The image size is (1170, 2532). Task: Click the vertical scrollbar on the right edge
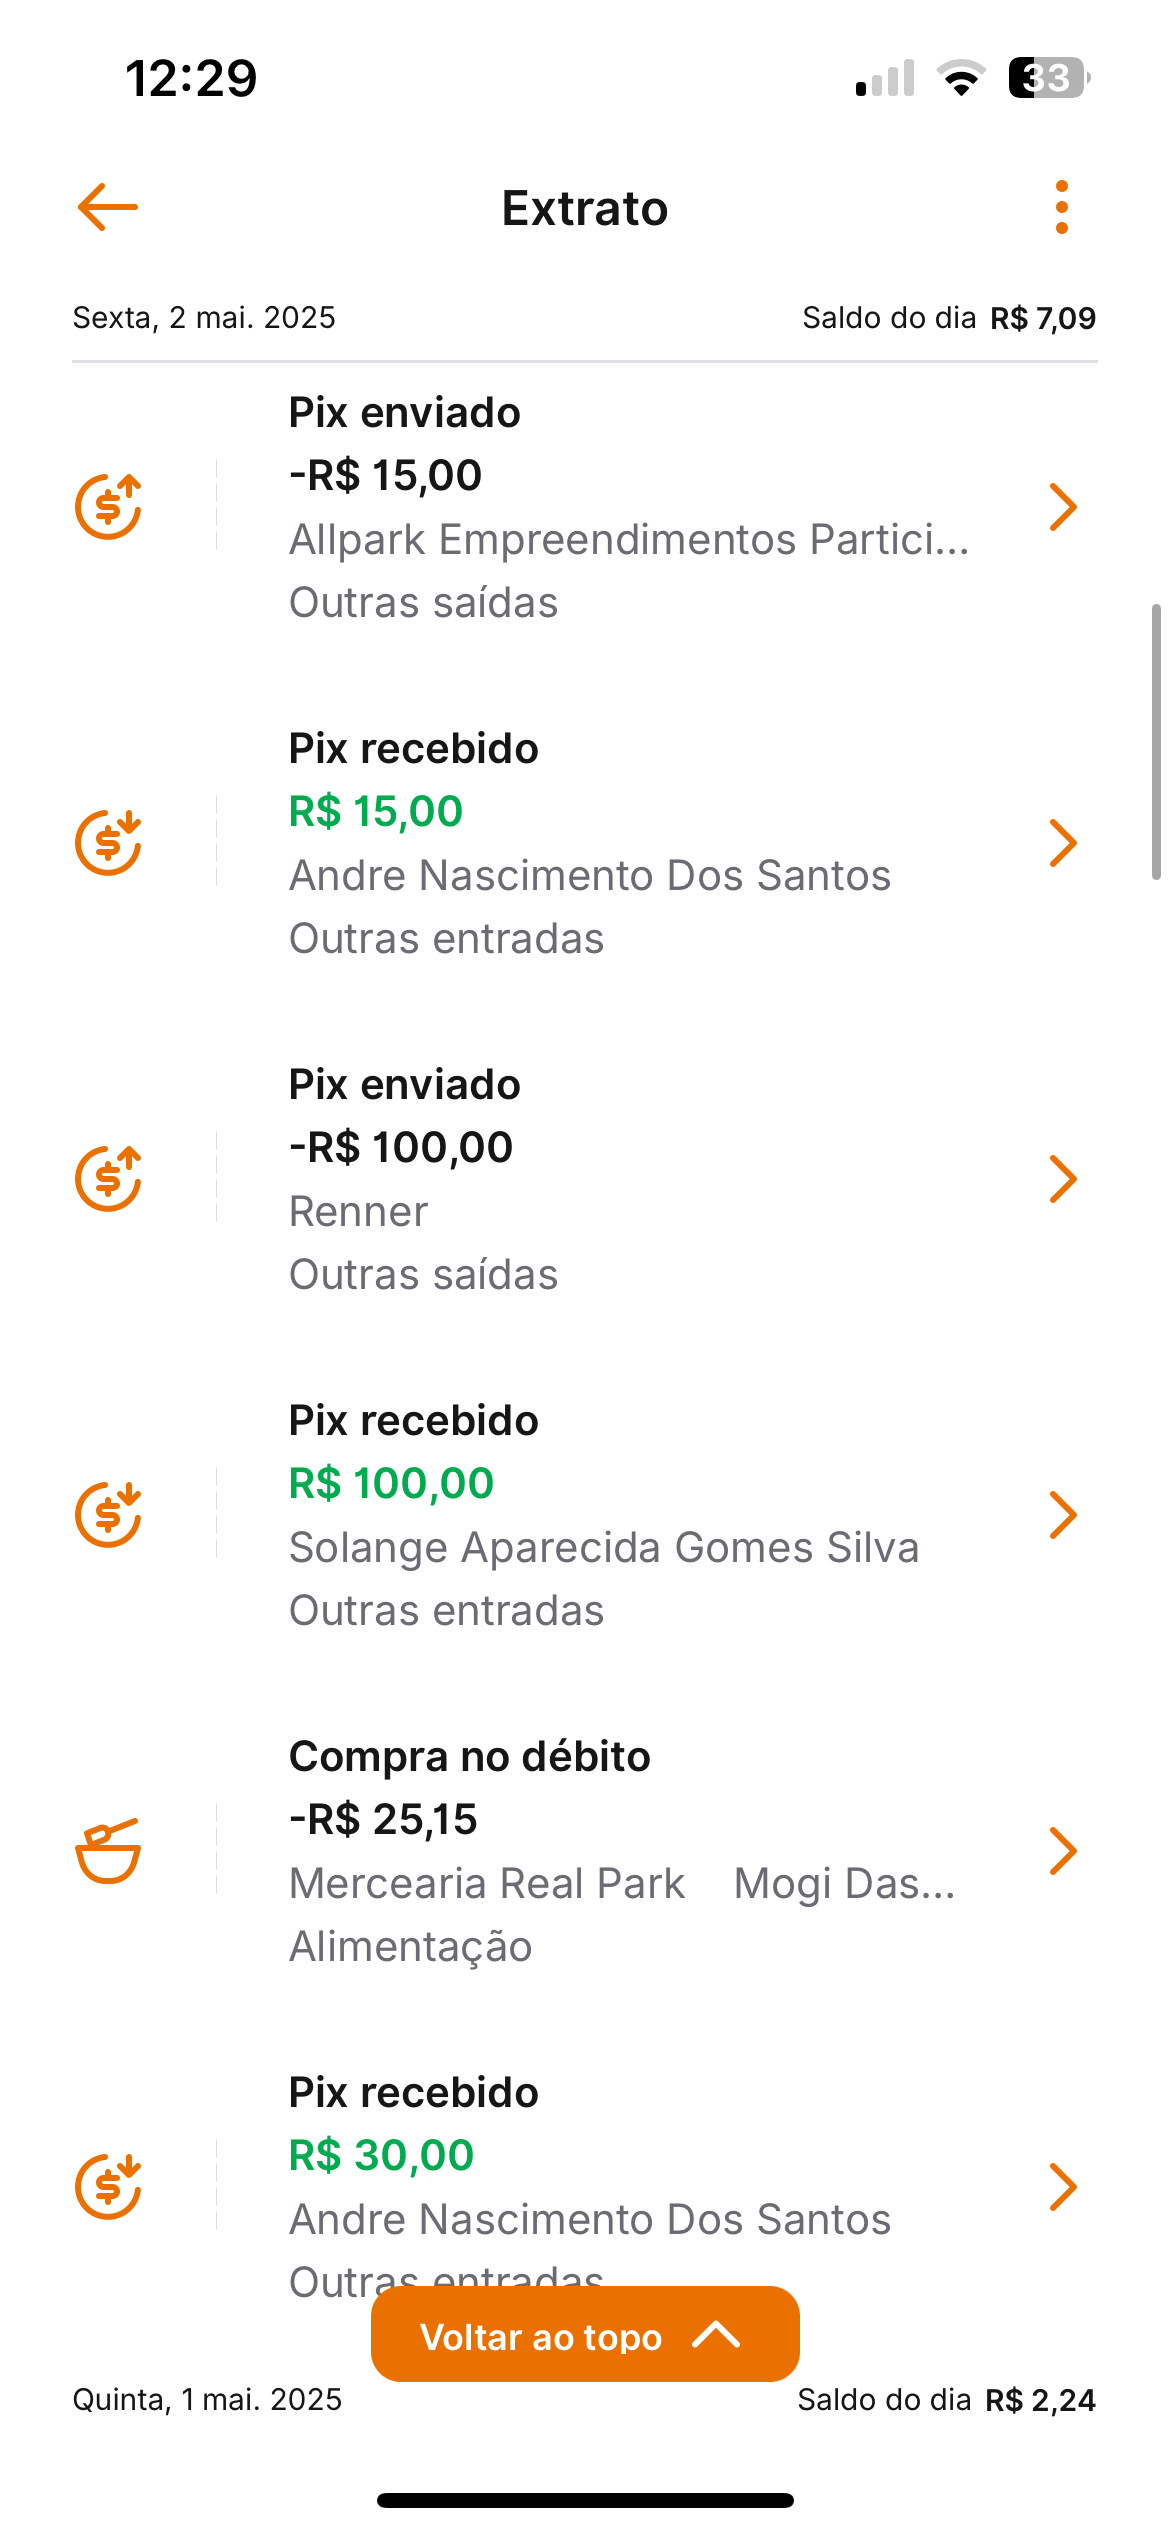click(1156, 741)
